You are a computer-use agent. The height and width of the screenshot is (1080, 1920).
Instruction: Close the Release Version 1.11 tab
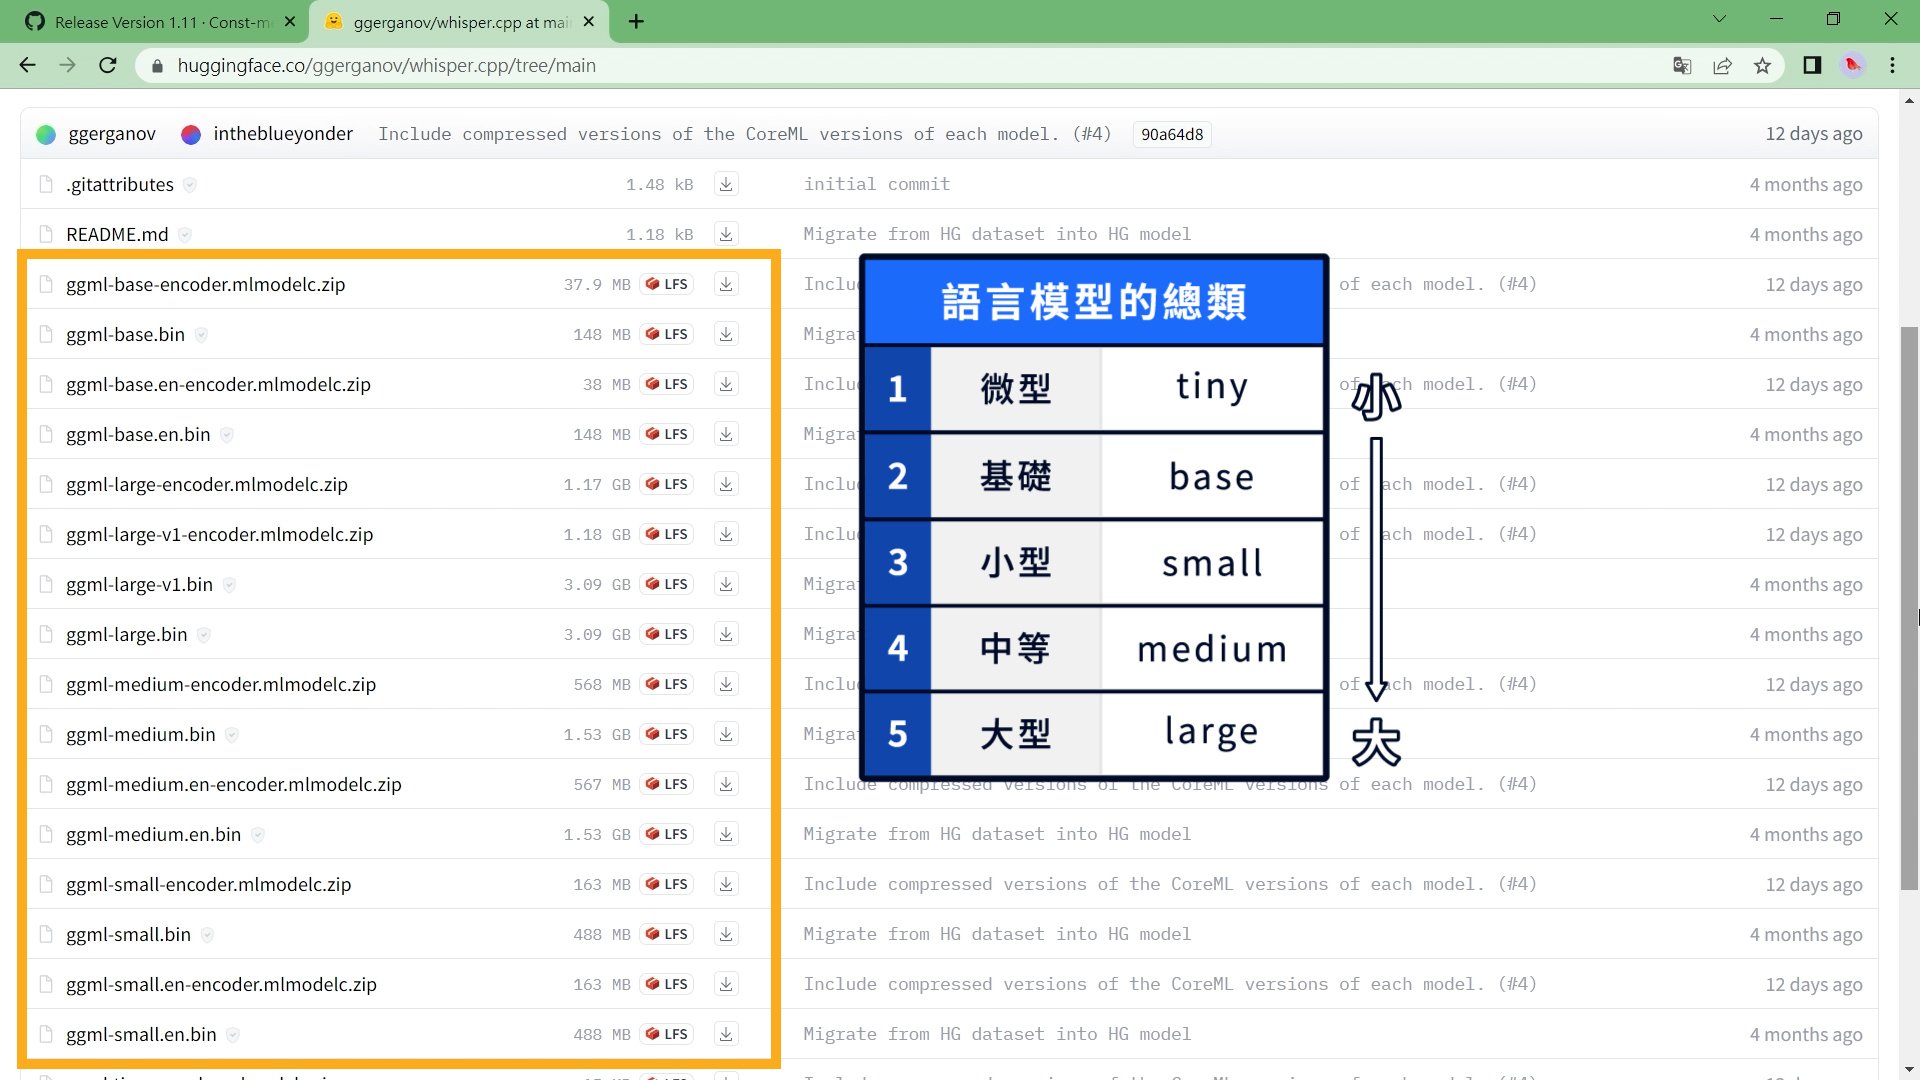click(x=290, y=22)
